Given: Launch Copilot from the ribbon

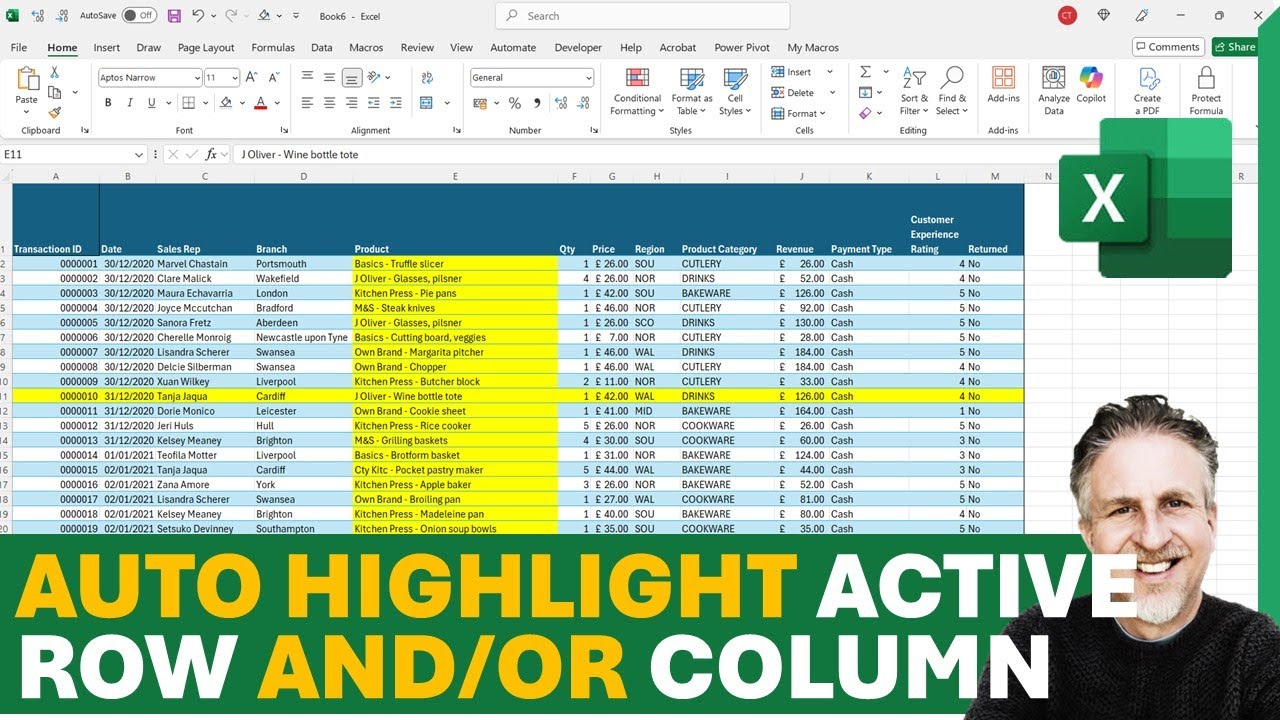Looking at the screenshot, I should click(x=1091, y=84).
